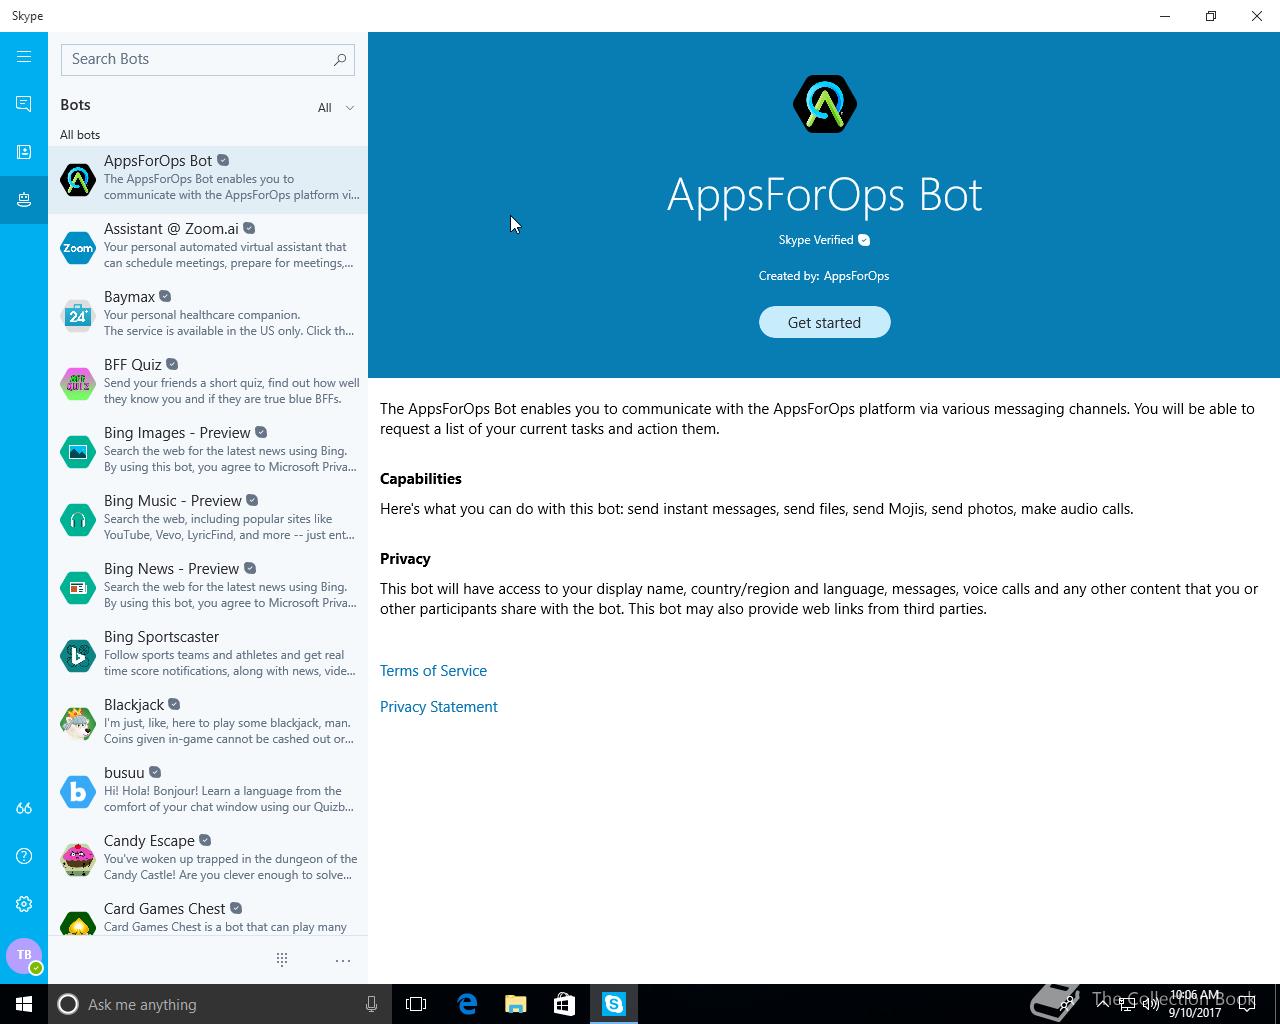Screen dimensions: 1280x1024
Task: Expand the All bots filter dropdown
Action: tap(336, 108)
